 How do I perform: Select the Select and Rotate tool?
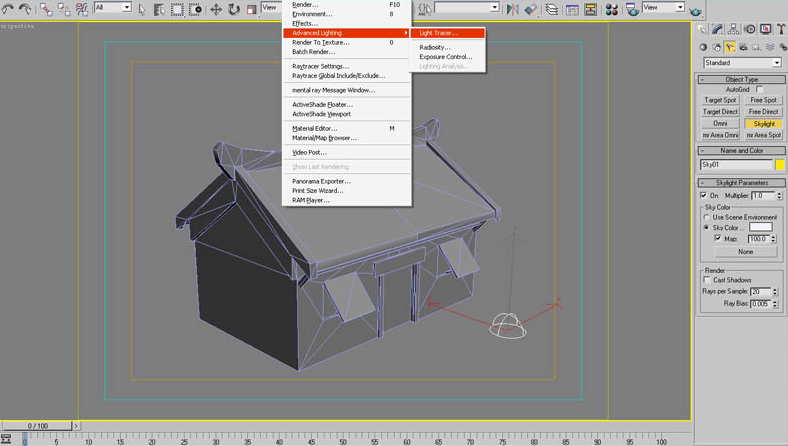coord(232,8)
